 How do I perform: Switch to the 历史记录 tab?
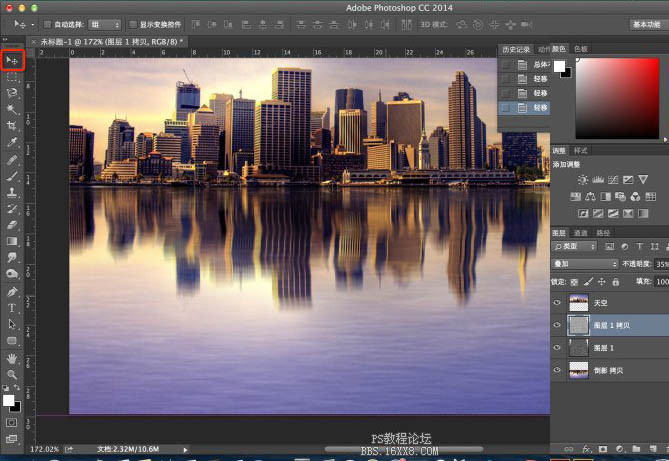click(516, 50)
